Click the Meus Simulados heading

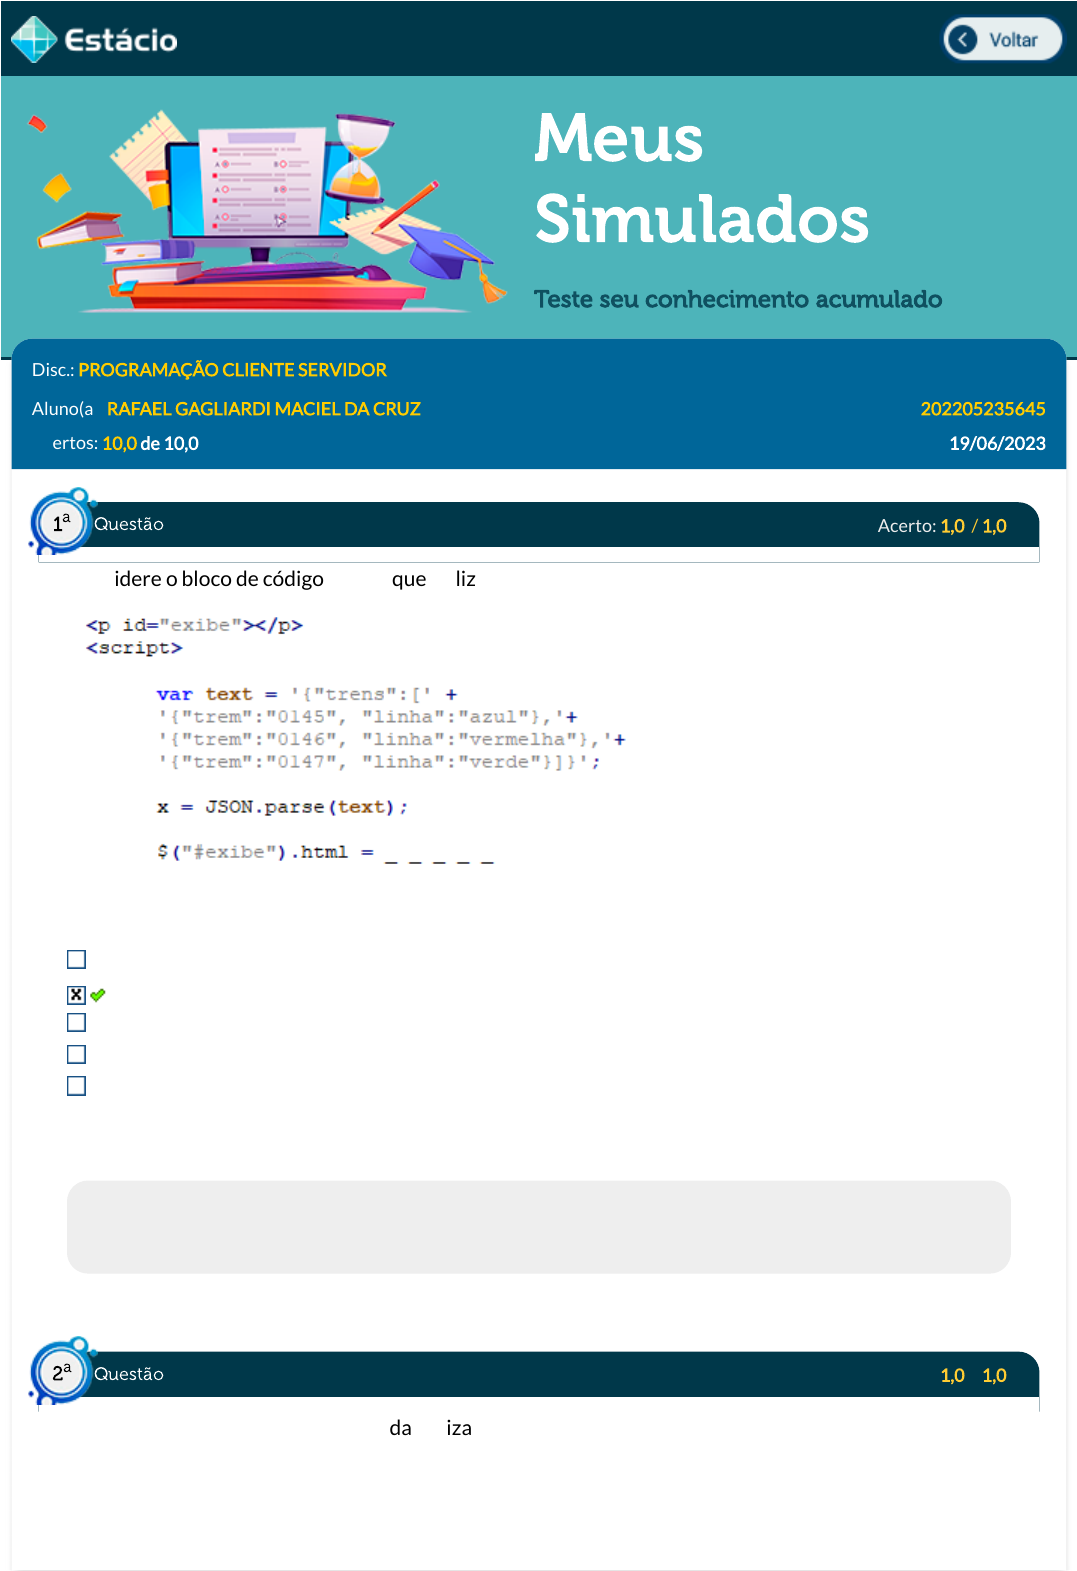(700, 178)
